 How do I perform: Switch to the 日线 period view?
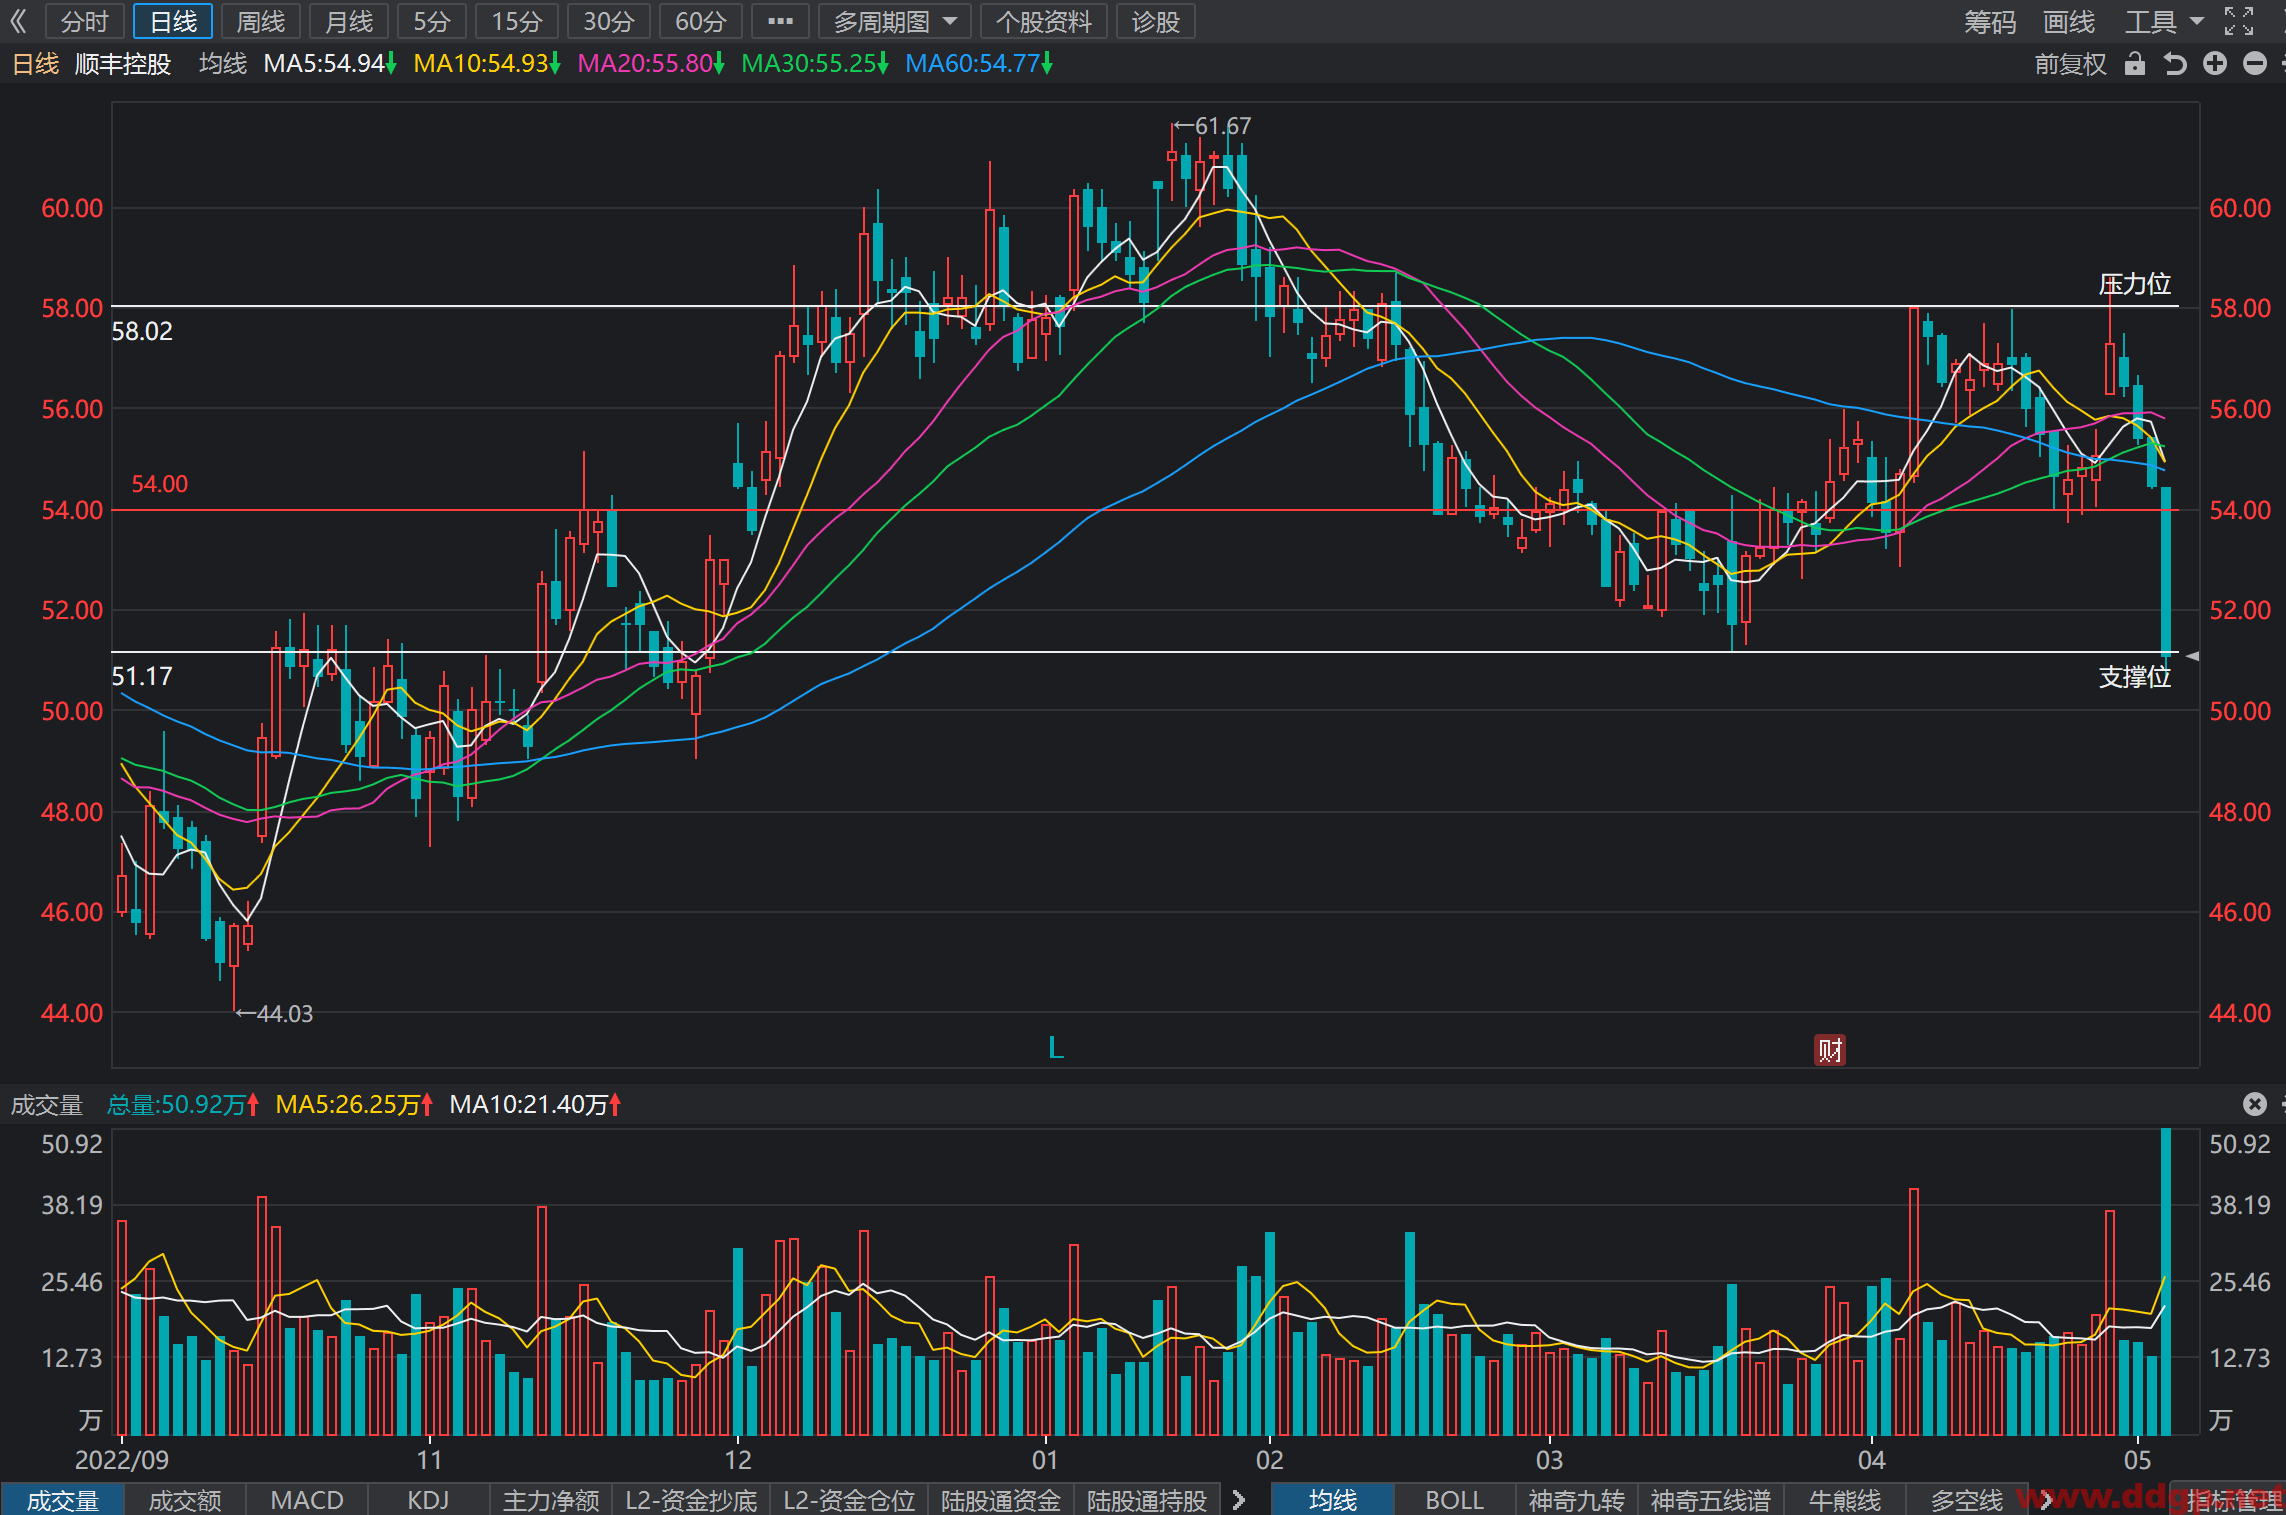(173, 21)
